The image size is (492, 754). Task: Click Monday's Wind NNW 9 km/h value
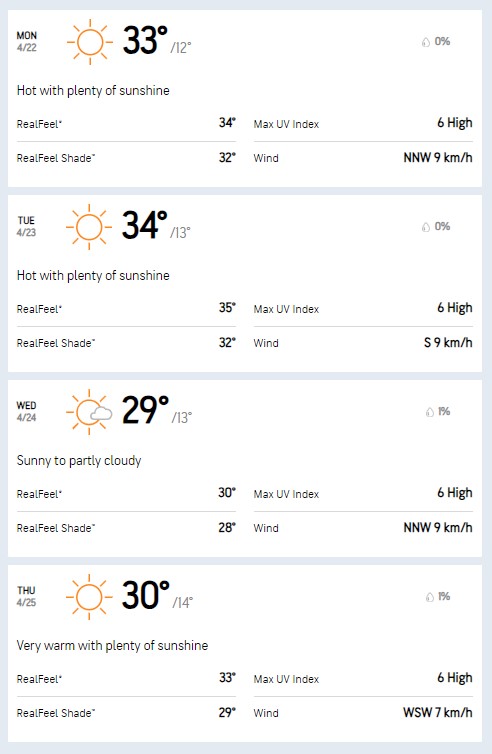[x=438, y=158]
